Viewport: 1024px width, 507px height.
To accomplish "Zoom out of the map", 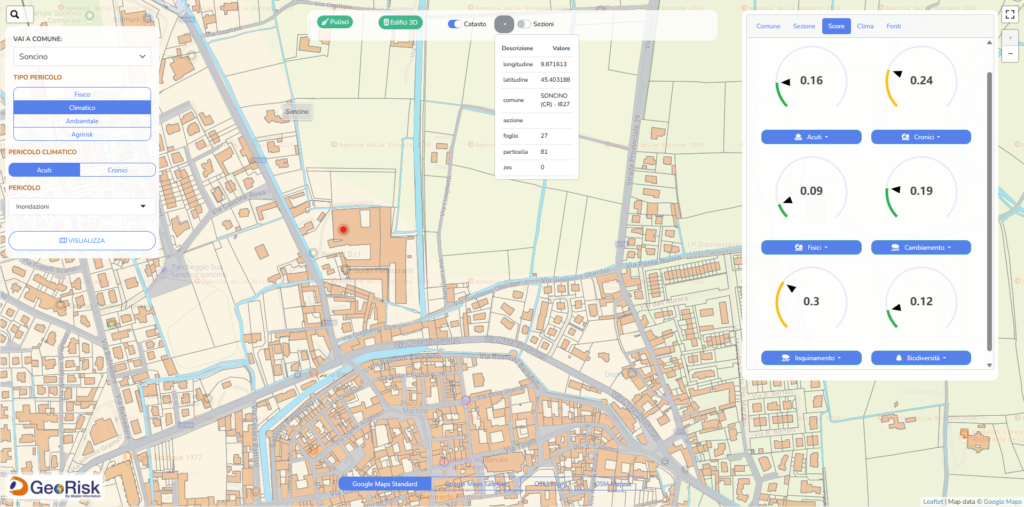I will [x=1009, y=52].
